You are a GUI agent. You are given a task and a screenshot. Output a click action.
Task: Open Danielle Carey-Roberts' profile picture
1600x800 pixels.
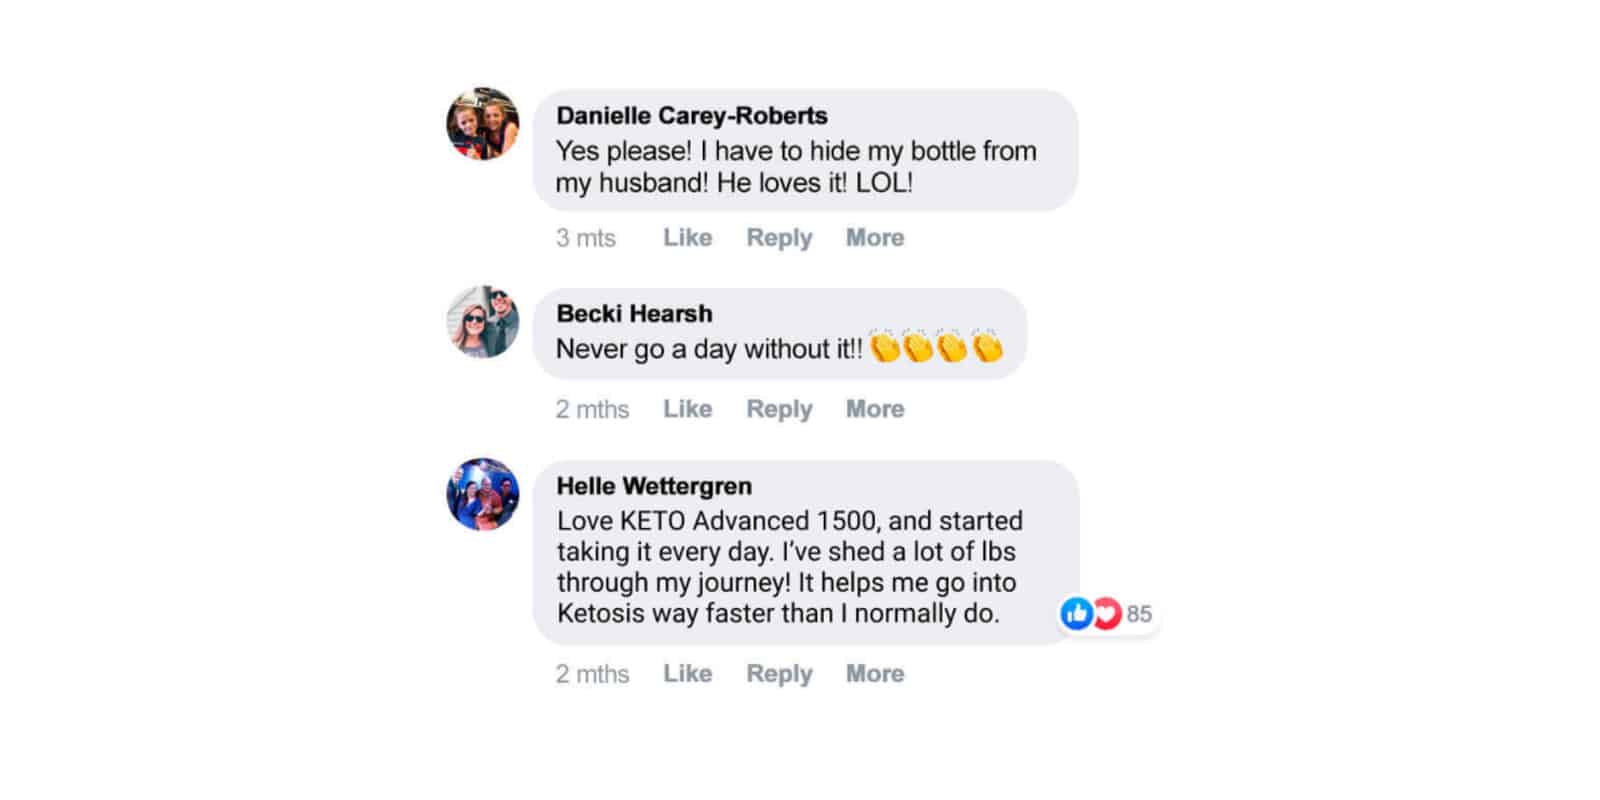[483, 123]
